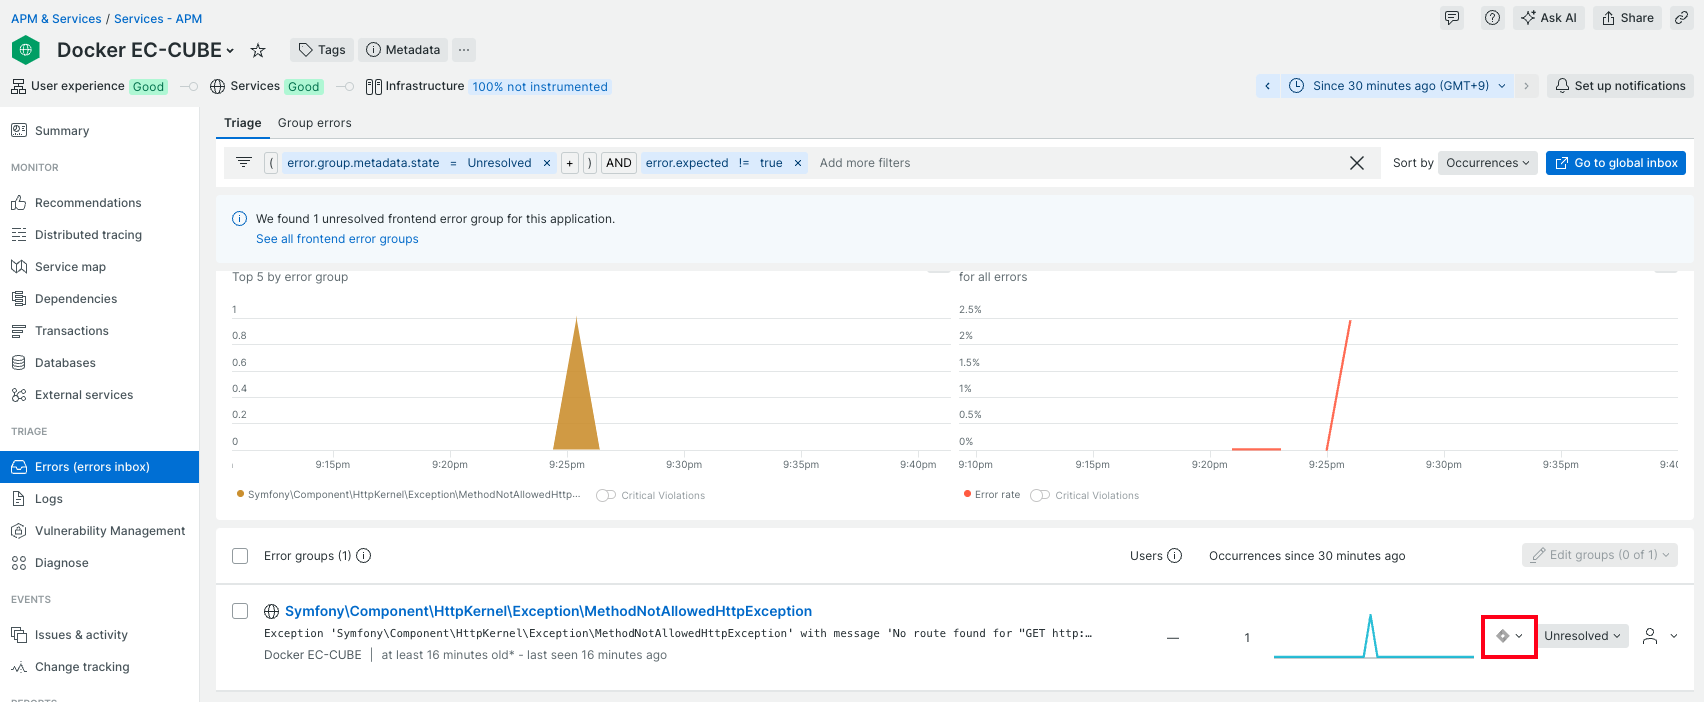Toggle Critical Violations on error rate chart
The image size is (1704, 702).
[1040, 495]
